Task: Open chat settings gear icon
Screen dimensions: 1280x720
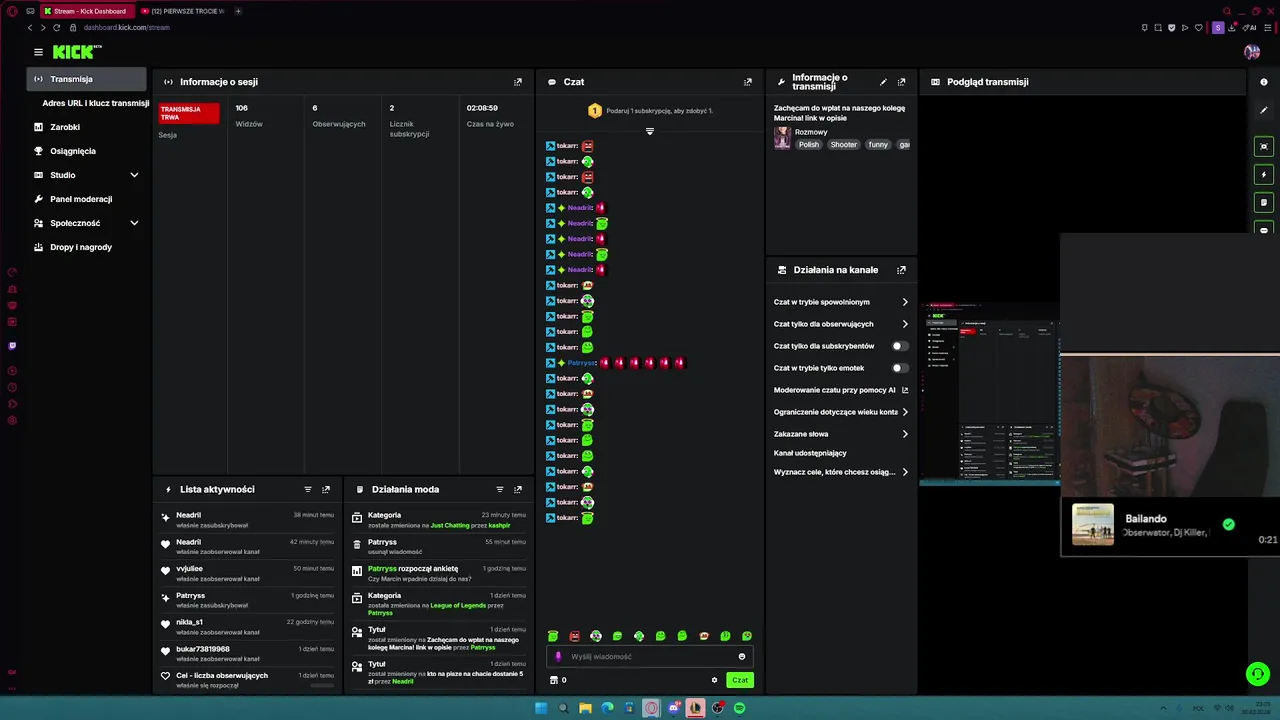Action: point(714,680)
